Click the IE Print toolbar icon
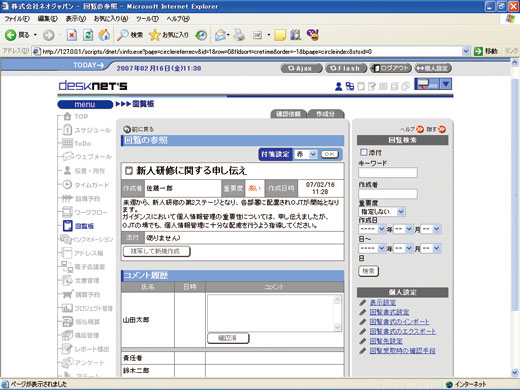The height and width of the screenshot is (390, 520). click(x=239, y=35)
